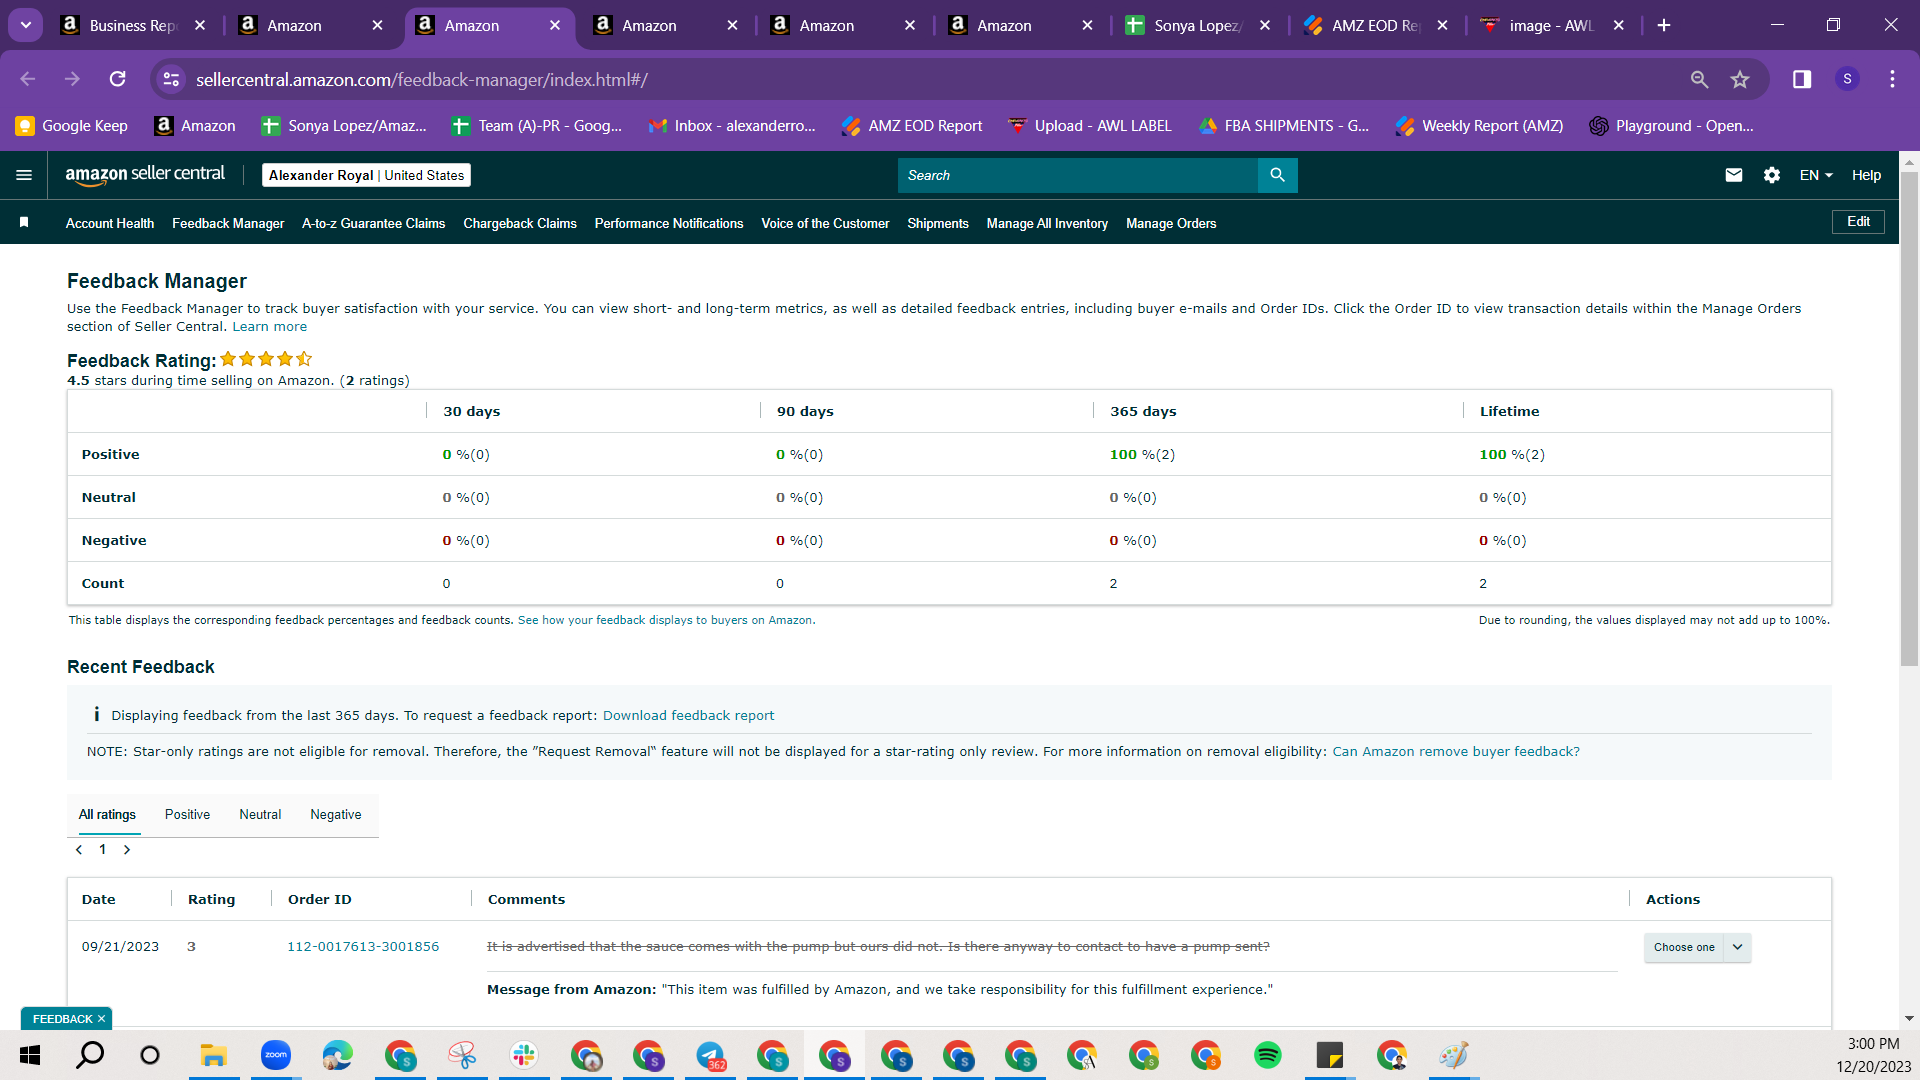Image resolution: width=1920 pixels, height=1080 pixels.
Task: Open Account Health in the nav bar
Action: pyautogui.click(x=110, y=223)
